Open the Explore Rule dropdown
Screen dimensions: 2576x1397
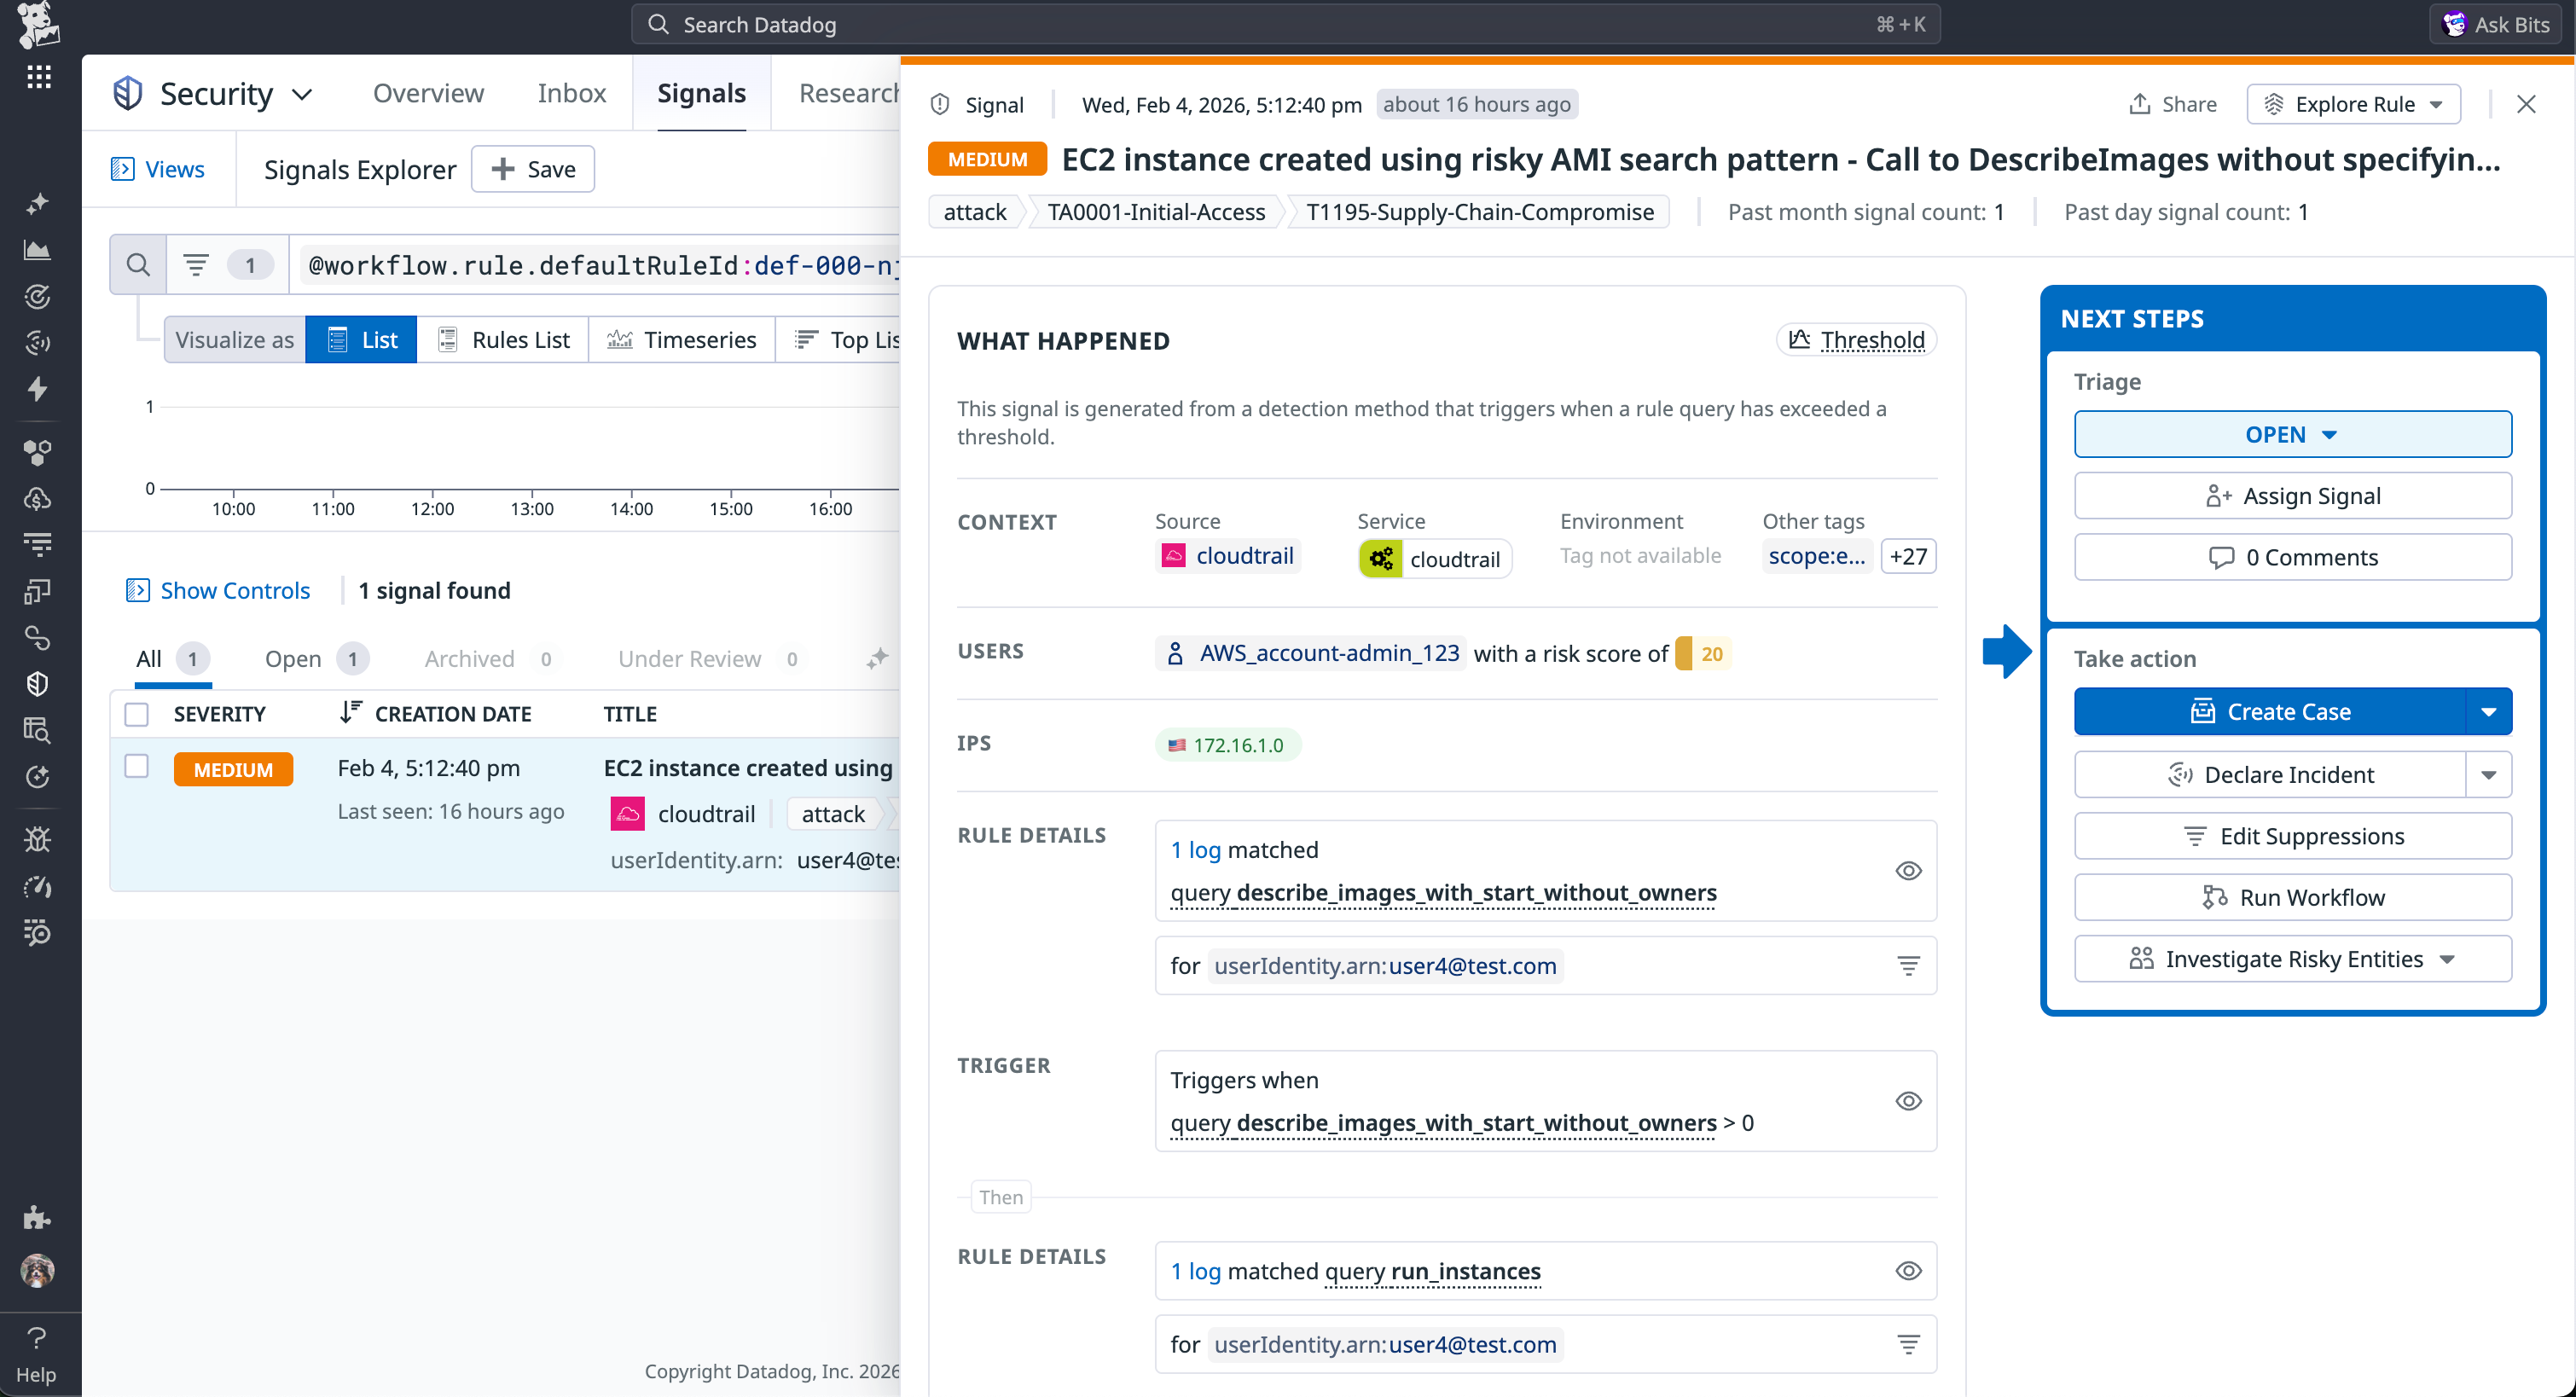tap(2353, 103)
